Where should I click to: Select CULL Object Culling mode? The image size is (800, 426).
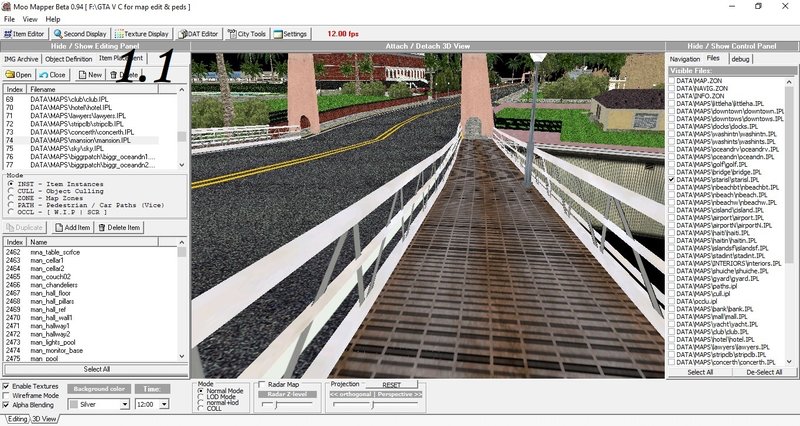[x=11, y=191]
